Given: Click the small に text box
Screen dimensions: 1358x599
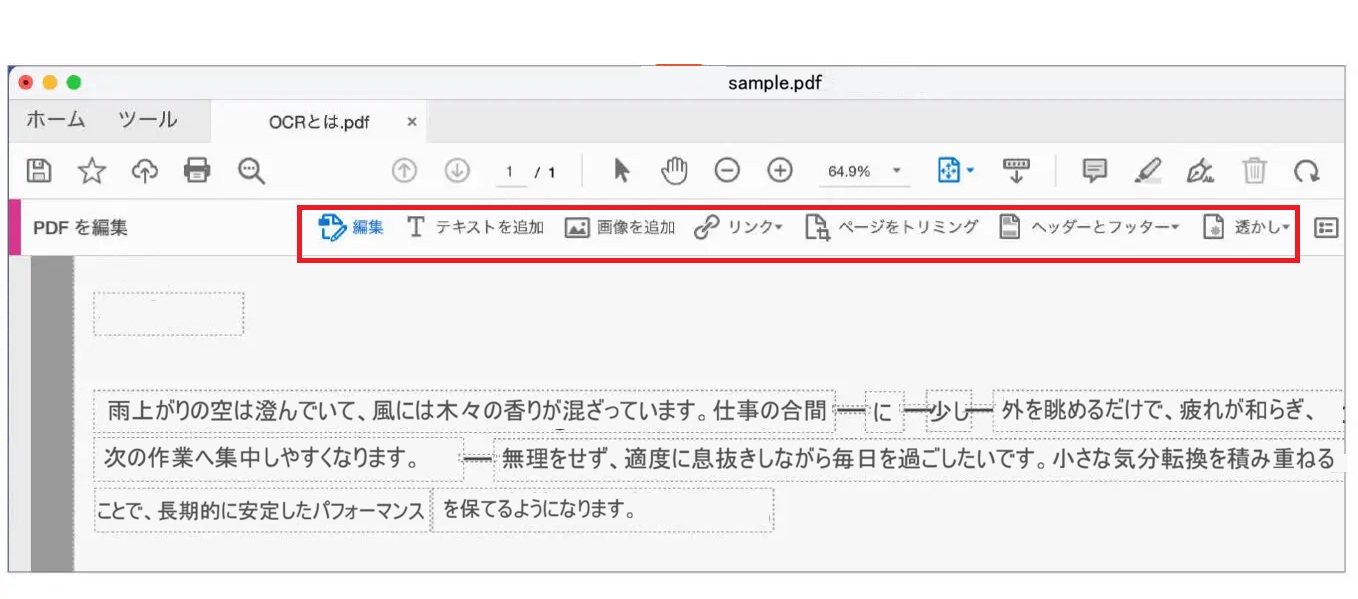Looking at the screenshot, I should [884, 411].
